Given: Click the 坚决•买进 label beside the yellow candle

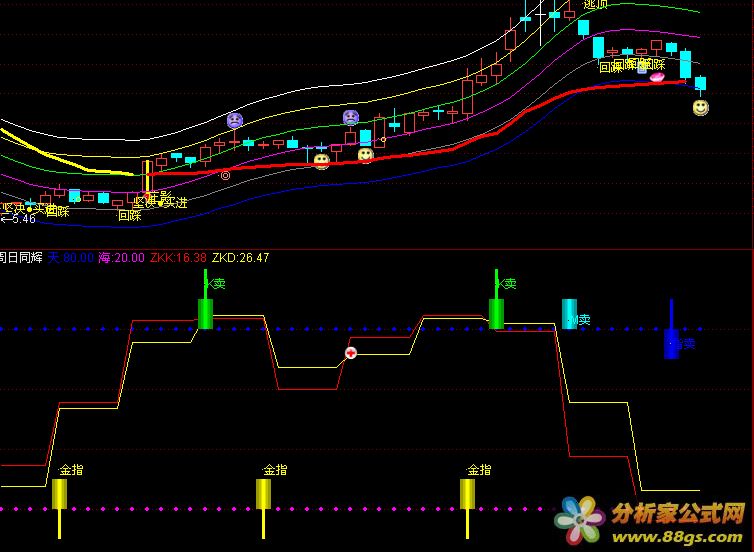Looking at the screenshot, I should click(x=161, y=202).
